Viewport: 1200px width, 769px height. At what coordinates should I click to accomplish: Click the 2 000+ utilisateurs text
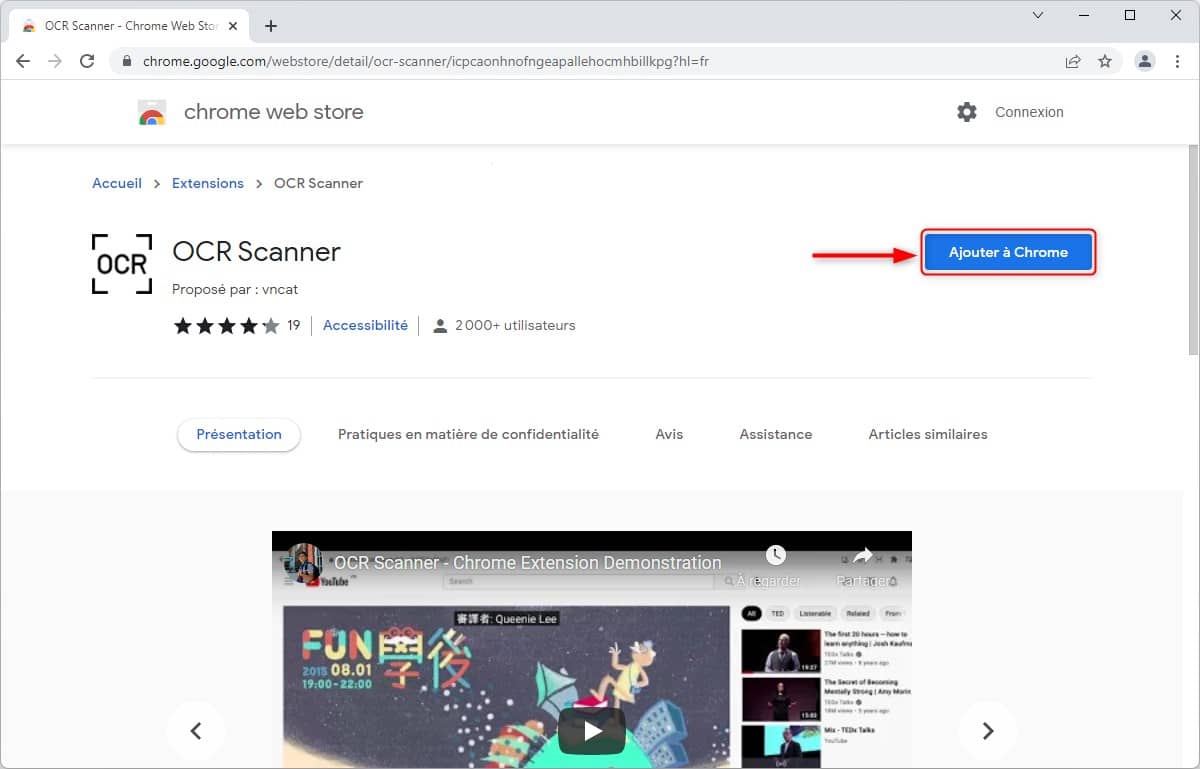point(515,325)
